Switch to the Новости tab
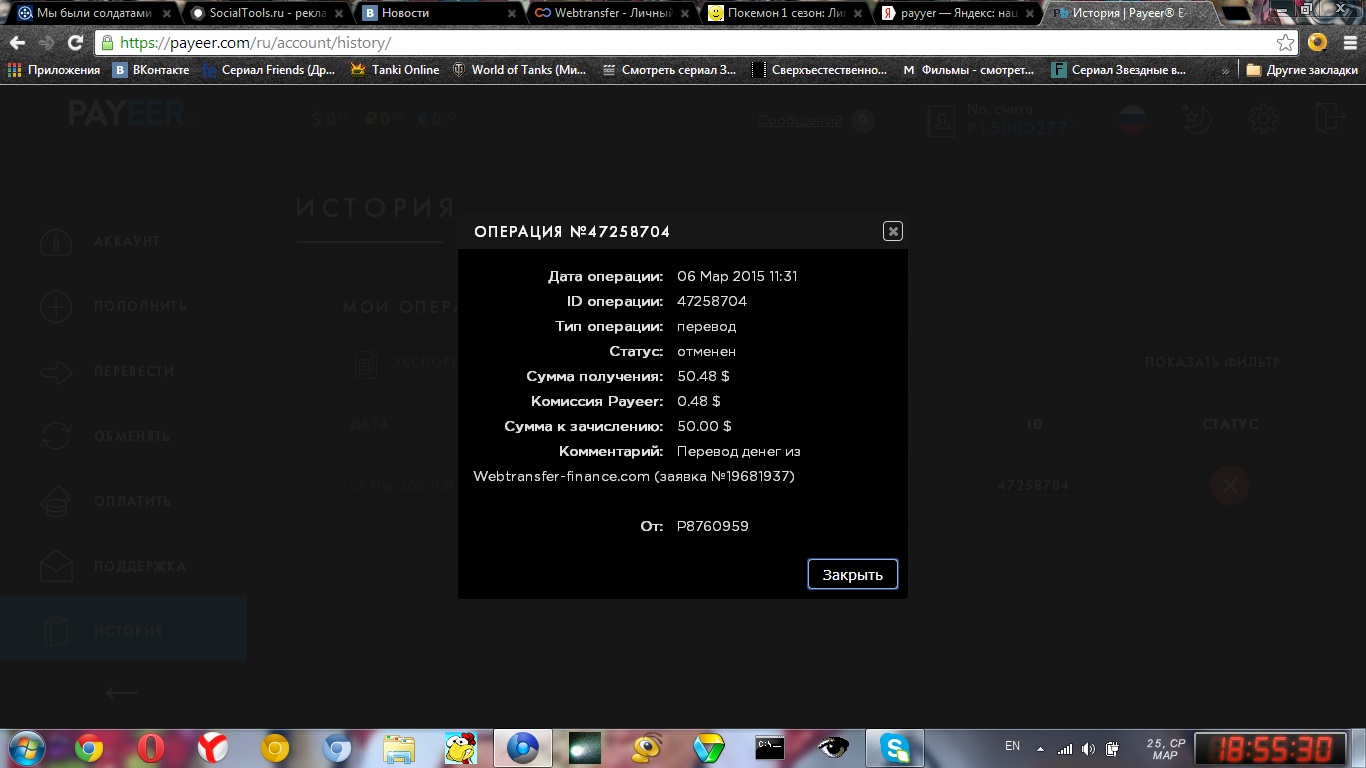The height and width of the screenshot is (768, 1366). (439, 13)
